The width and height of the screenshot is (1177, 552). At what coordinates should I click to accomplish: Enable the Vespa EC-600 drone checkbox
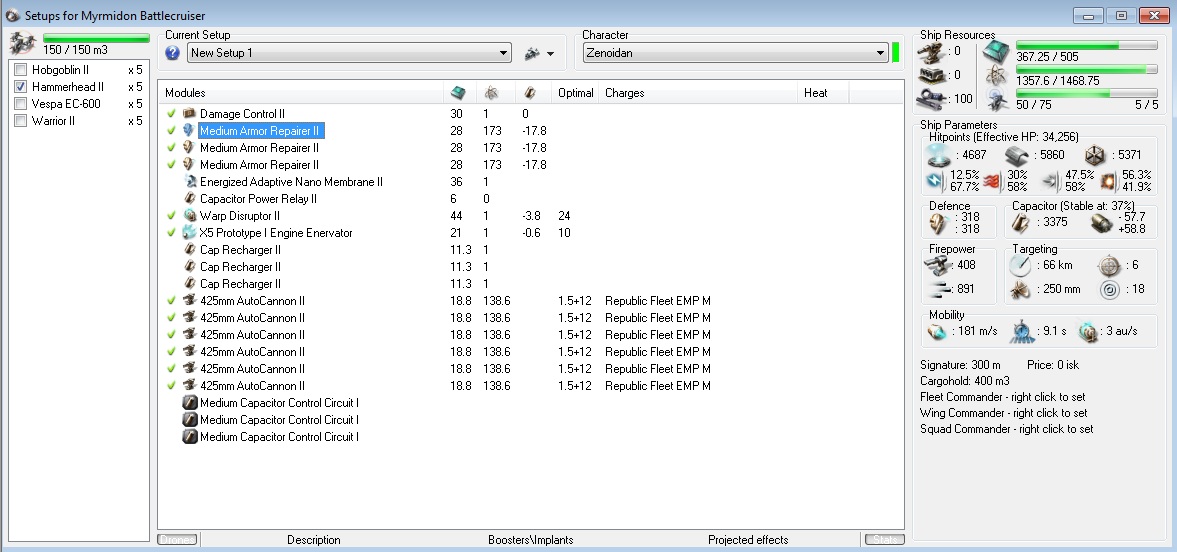click(21, 104)
